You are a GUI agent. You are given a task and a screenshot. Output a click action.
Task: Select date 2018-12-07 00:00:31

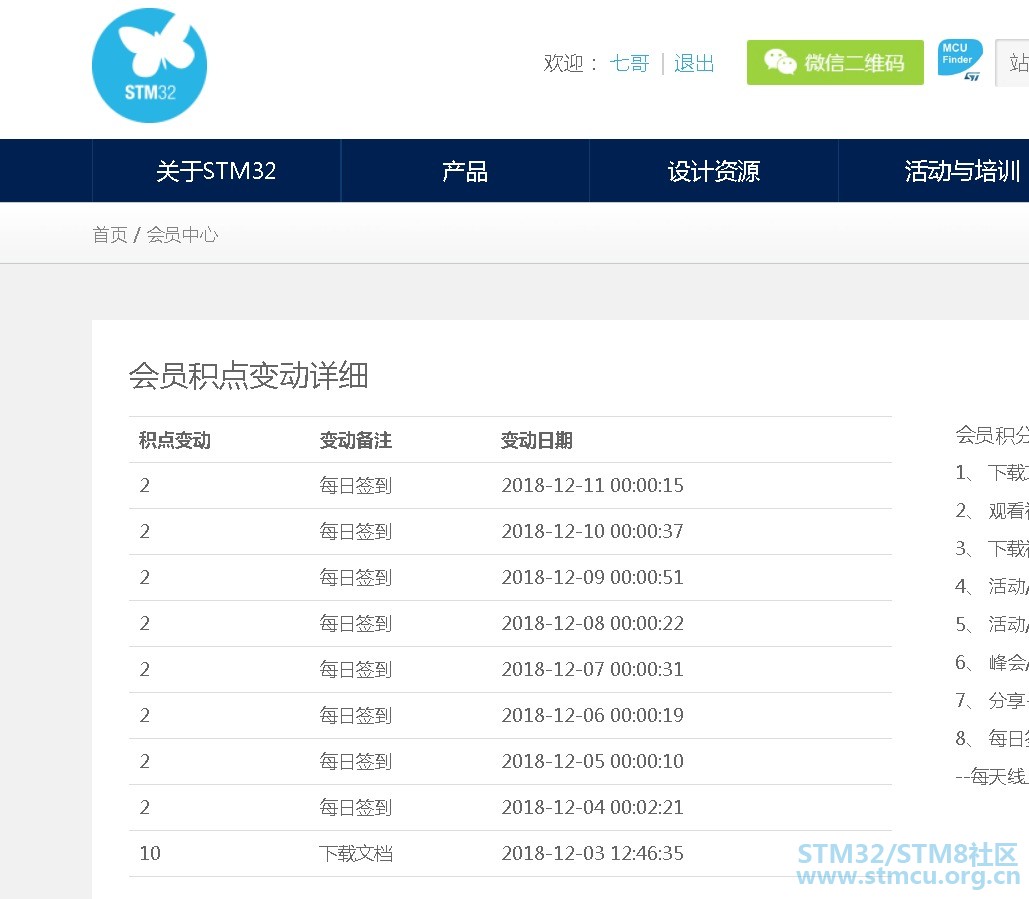pos(593,669)
